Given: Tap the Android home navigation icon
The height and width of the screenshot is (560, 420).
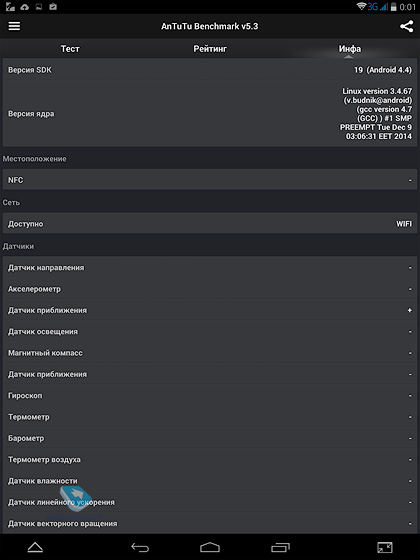Looking at the screenshot, I should click(210, 547).
